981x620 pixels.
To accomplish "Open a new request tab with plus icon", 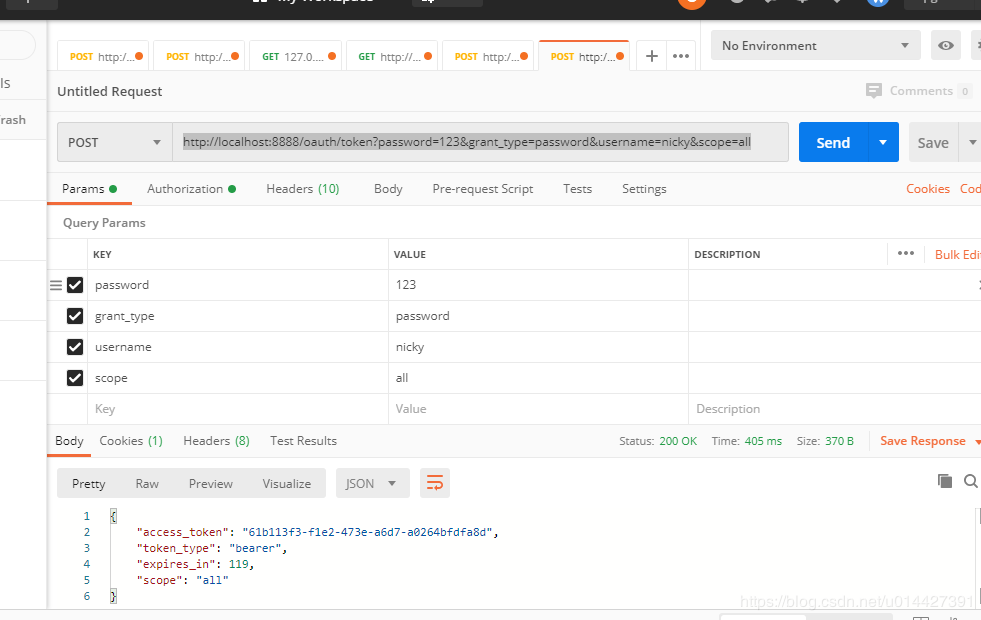I will 651,56.
